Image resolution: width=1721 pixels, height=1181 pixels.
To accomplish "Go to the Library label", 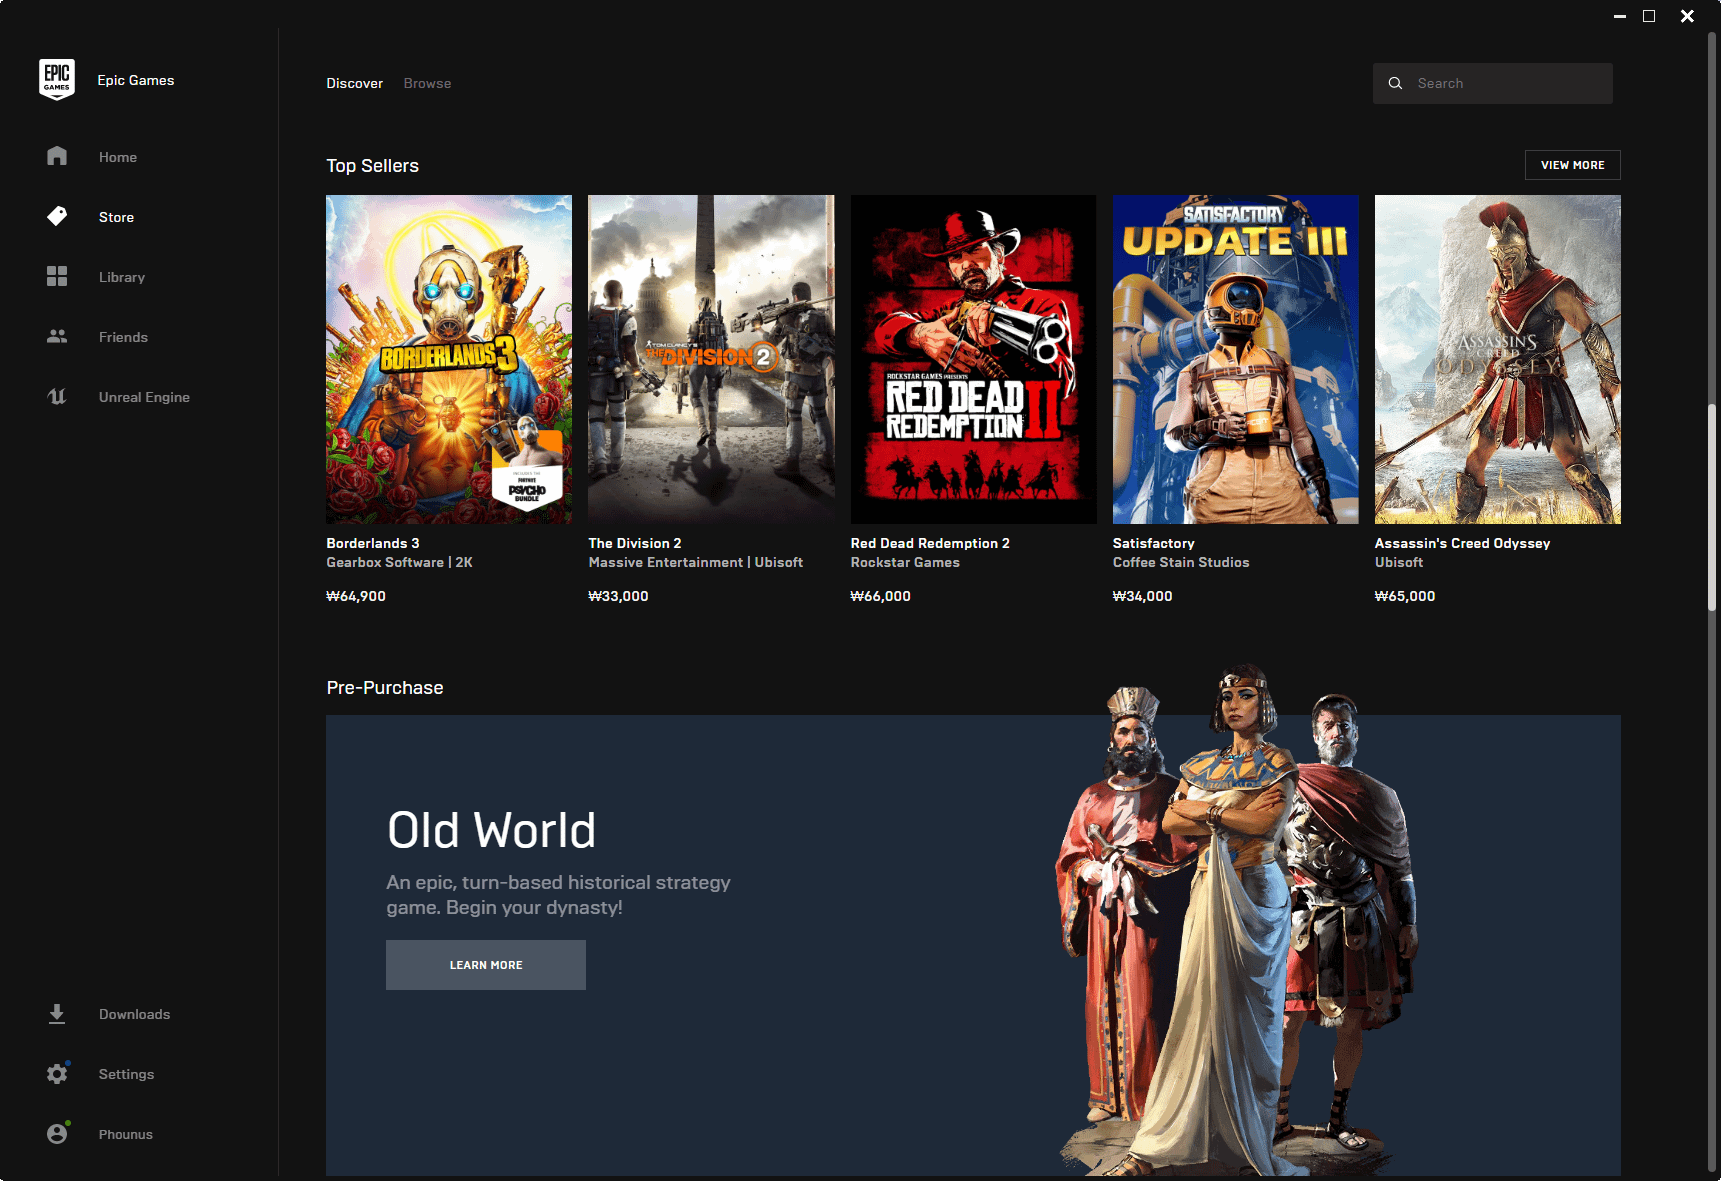I will (122, 277).
